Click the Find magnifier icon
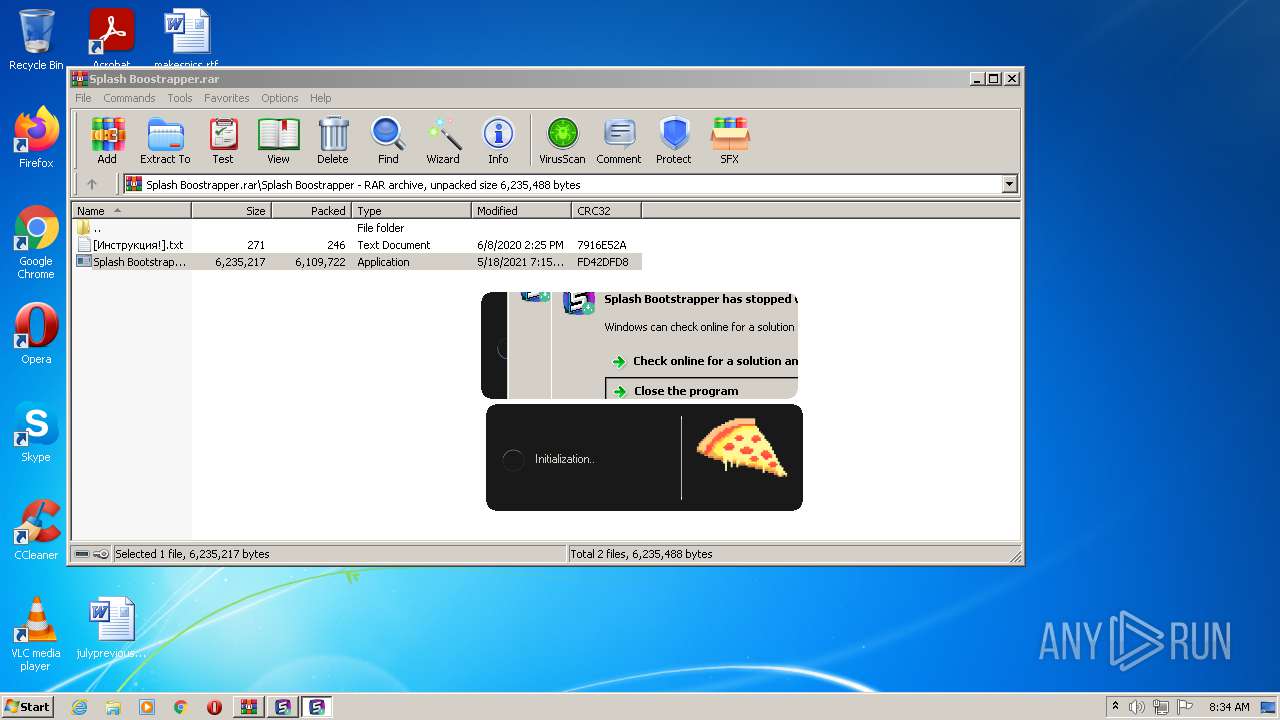 pyautogui.click(x=388, y=140)
